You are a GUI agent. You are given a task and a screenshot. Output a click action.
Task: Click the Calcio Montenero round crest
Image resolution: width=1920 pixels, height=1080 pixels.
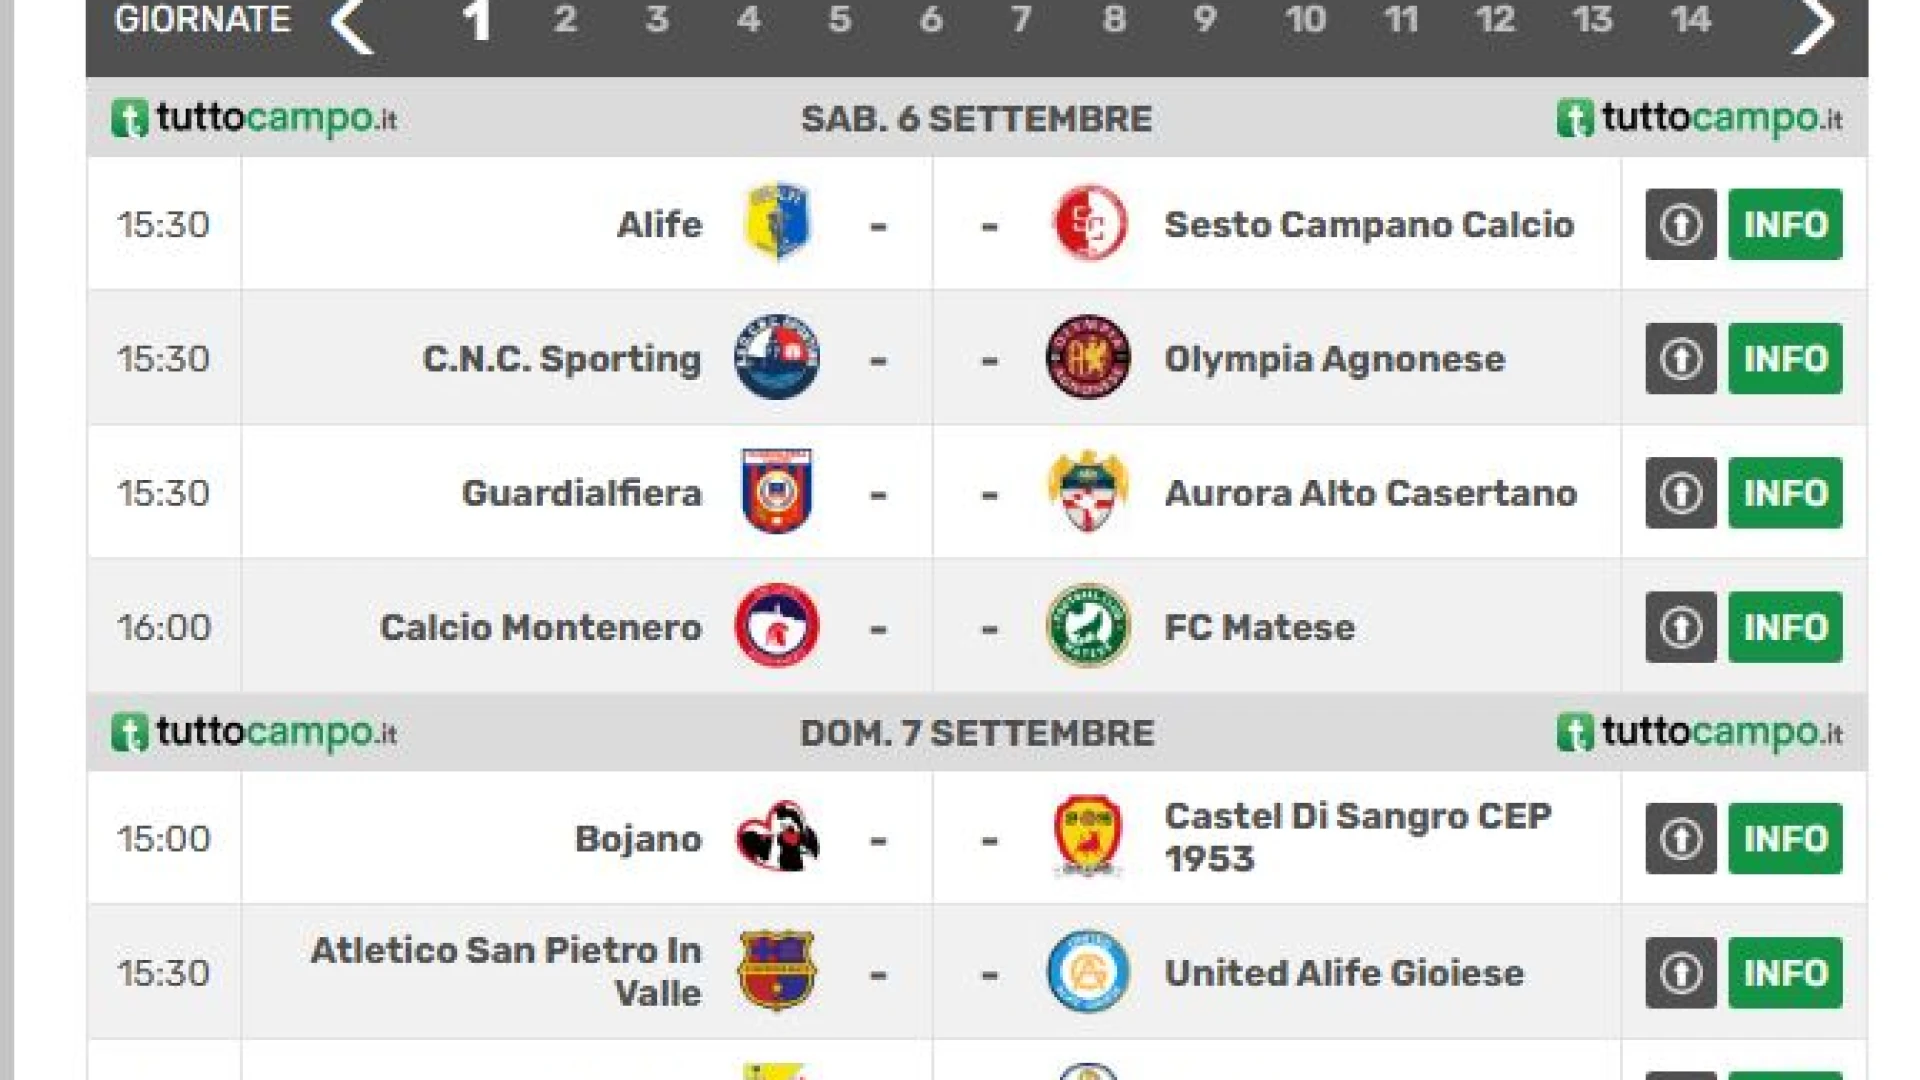[777, 626]
